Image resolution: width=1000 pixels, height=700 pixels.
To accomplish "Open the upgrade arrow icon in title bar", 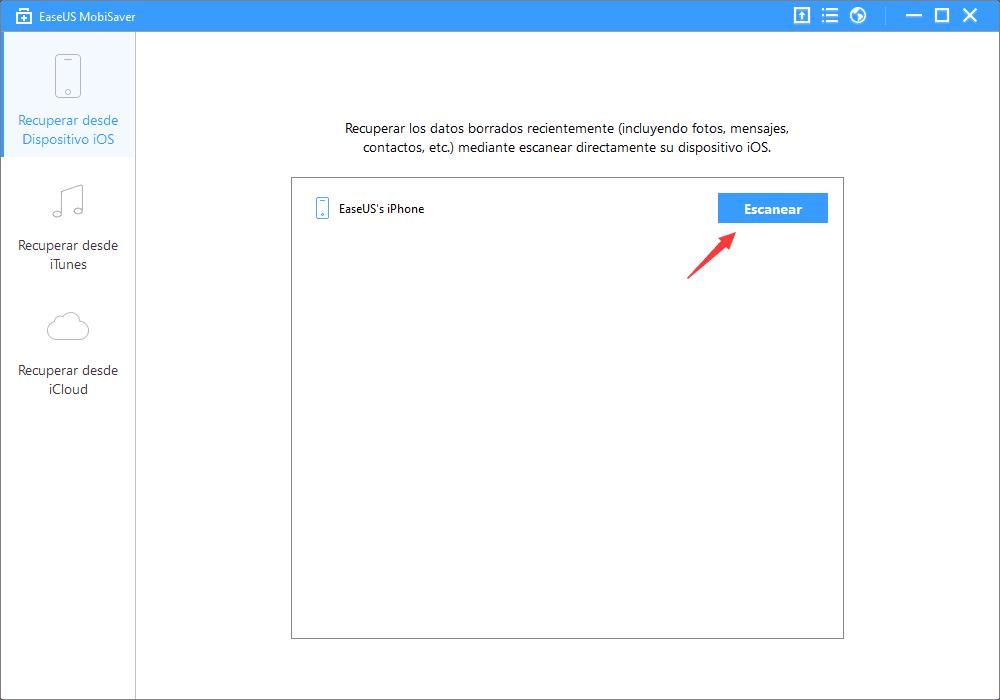I will coord(801,15).
